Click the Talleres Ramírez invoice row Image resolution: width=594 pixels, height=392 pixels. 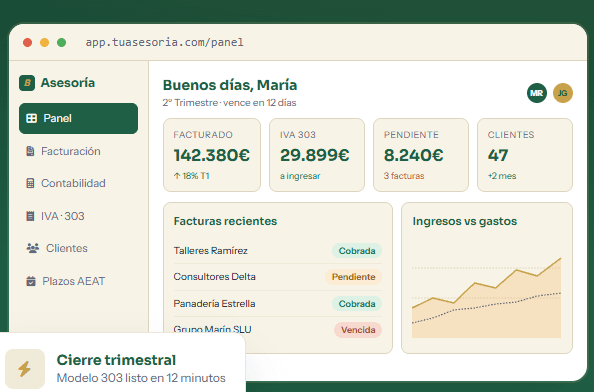point(278,251)
